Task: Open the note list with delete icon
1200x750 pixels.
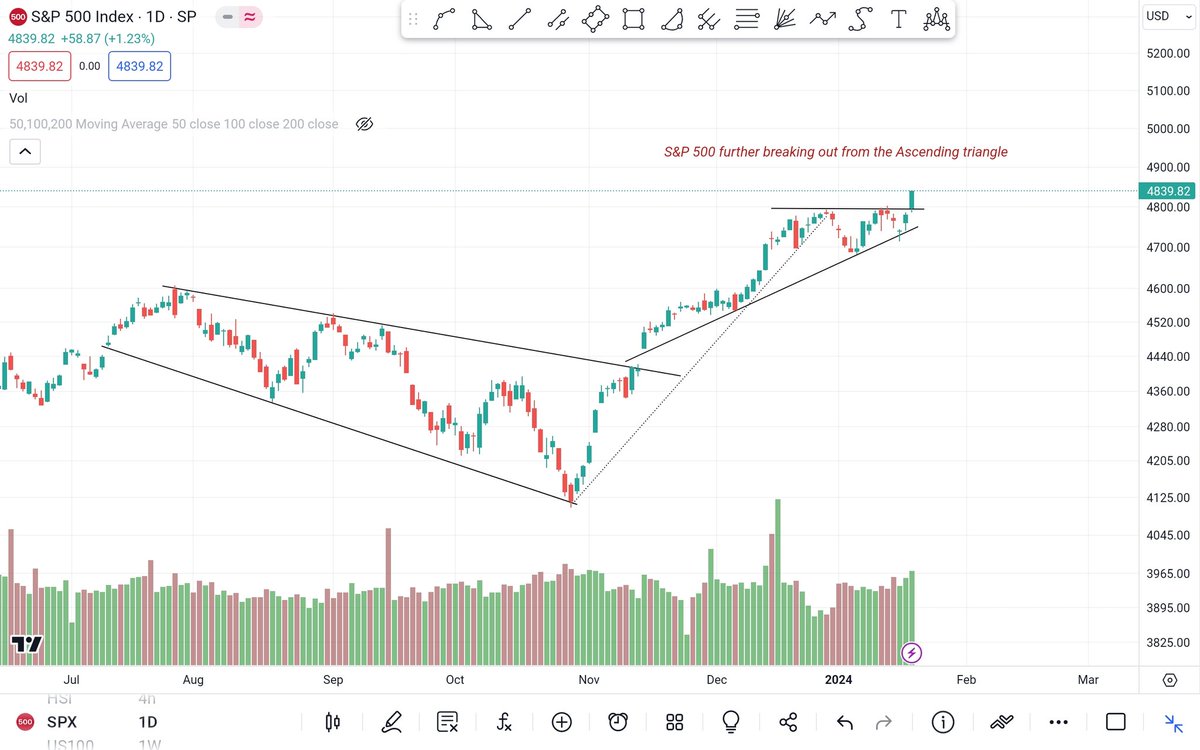Action: (x=448, y=722)
